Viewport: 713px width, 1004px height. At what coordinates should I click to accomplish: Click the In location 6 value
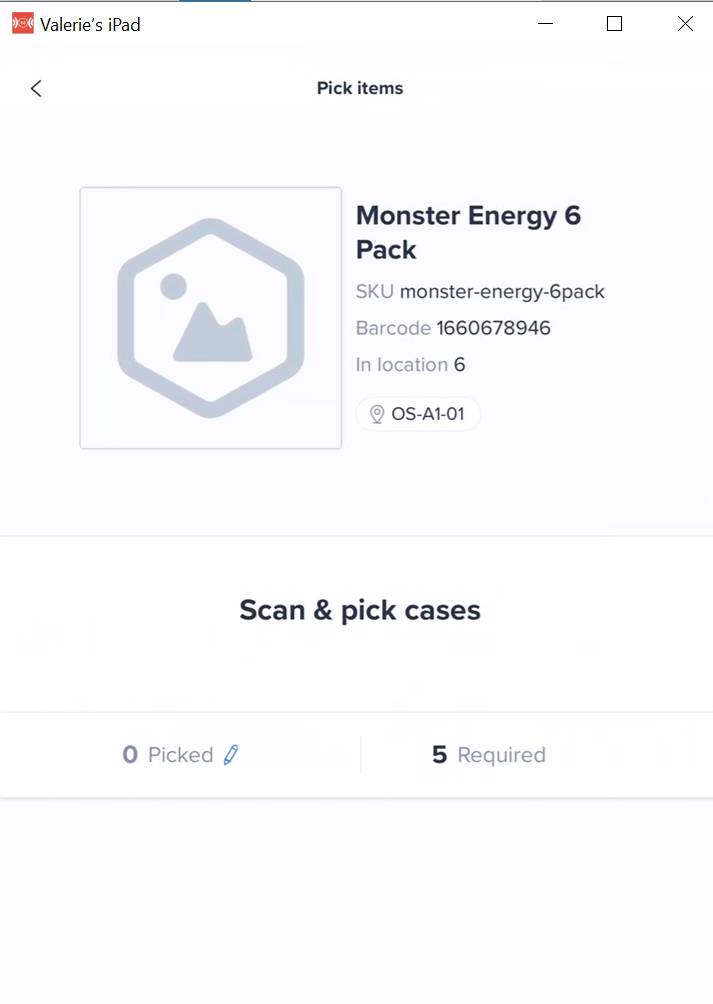[410, 364]
